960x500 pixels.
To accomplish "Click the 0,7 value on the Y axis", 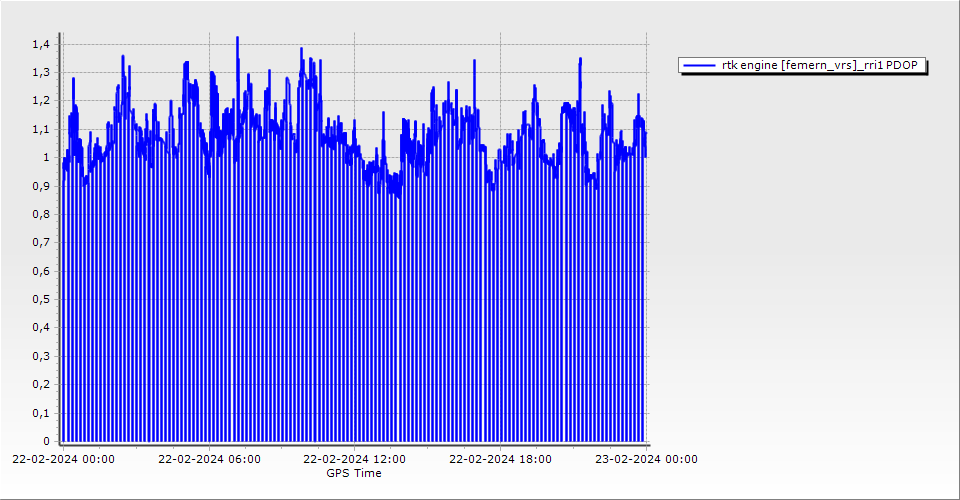I will pyautogui.click(x=40, y=242).
